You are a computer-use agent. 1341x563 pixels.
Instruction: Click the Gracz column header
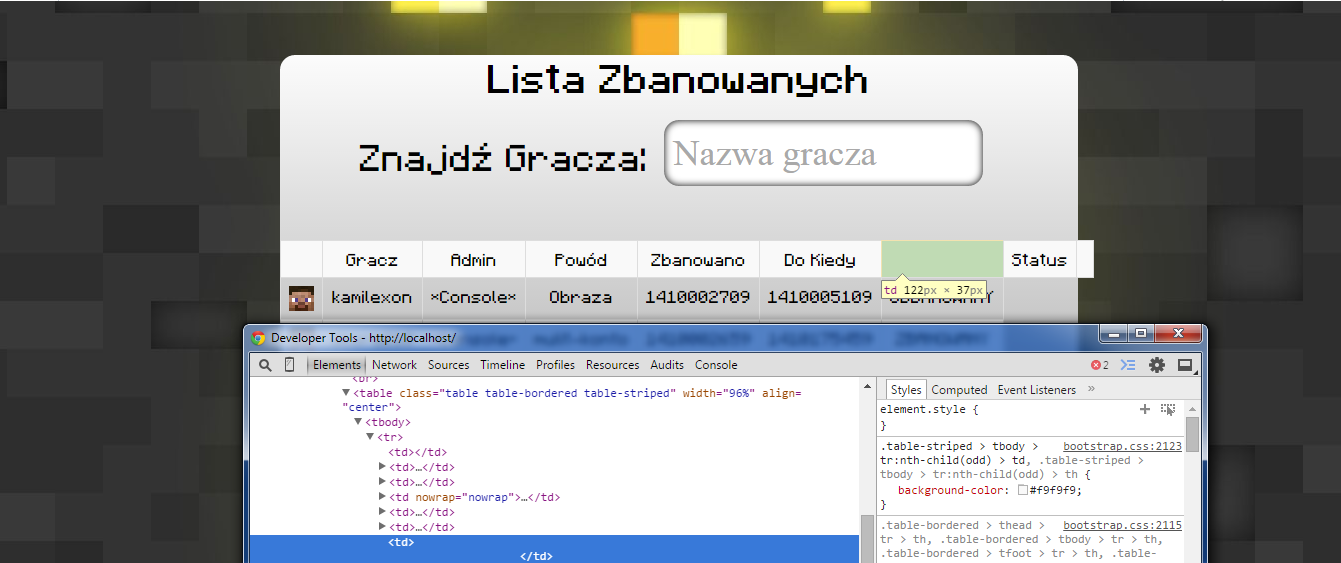click(x=372, y=260)
